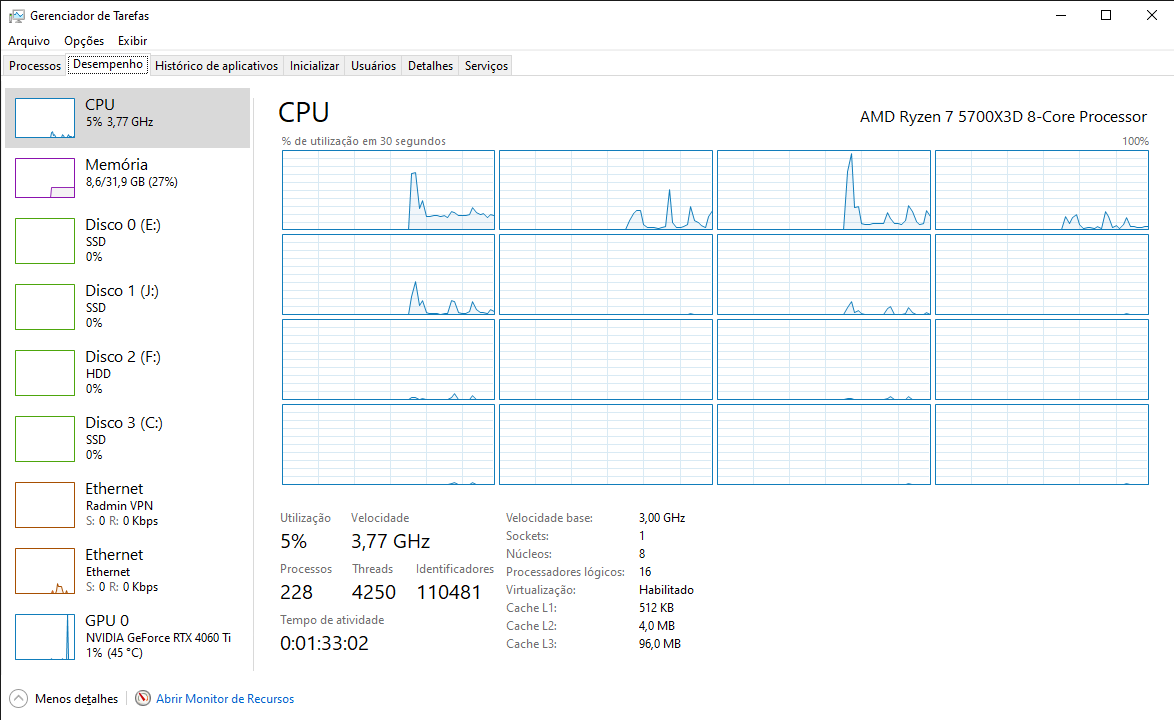
Task: Select Disco 0 (E:) in sidebar
Action: click(127, 240)
